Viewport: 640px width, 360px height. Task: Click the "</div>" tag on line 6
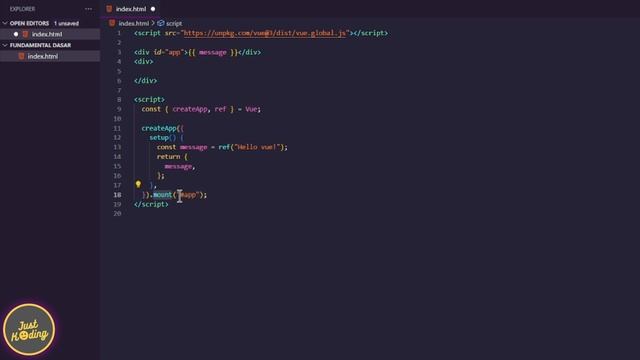click(145, 81)
